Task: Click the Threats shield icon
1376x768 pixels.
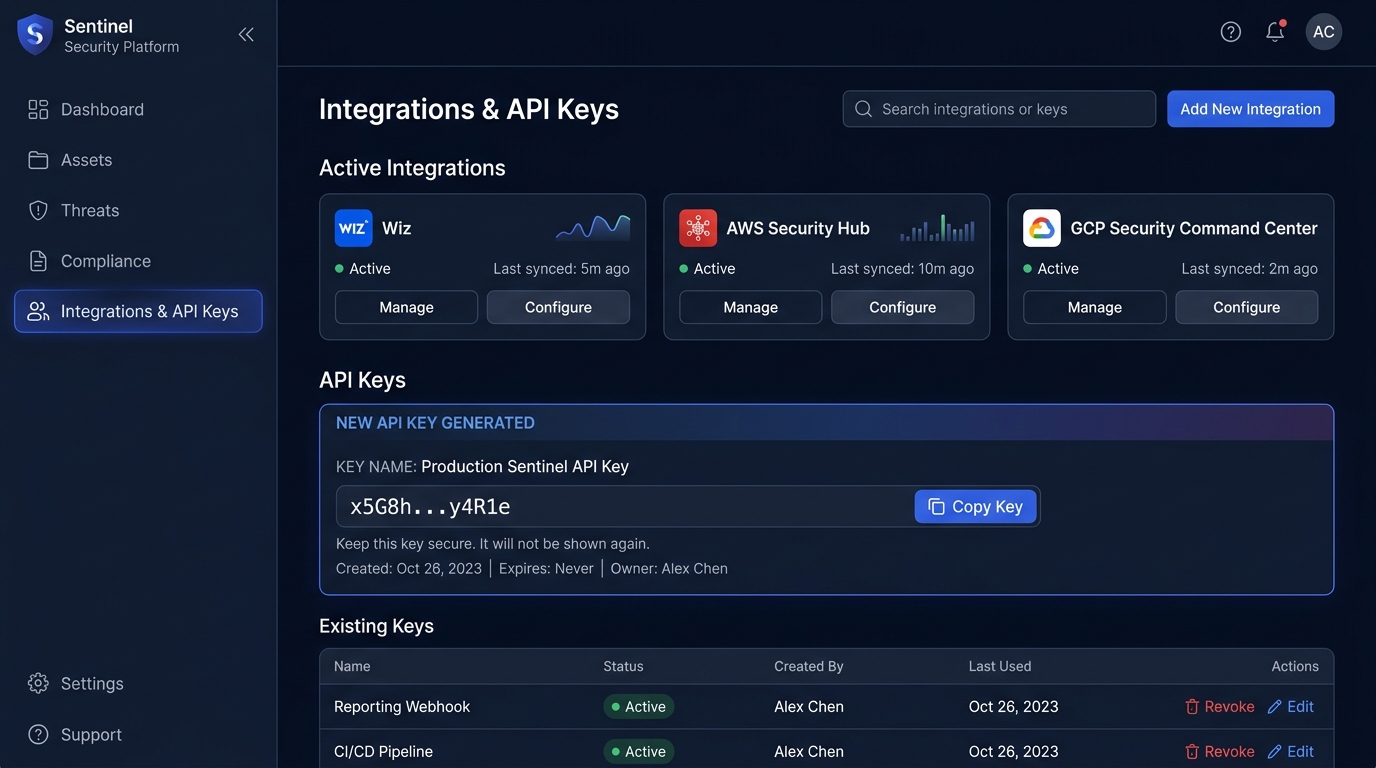Action: click(x=38, y=210)
